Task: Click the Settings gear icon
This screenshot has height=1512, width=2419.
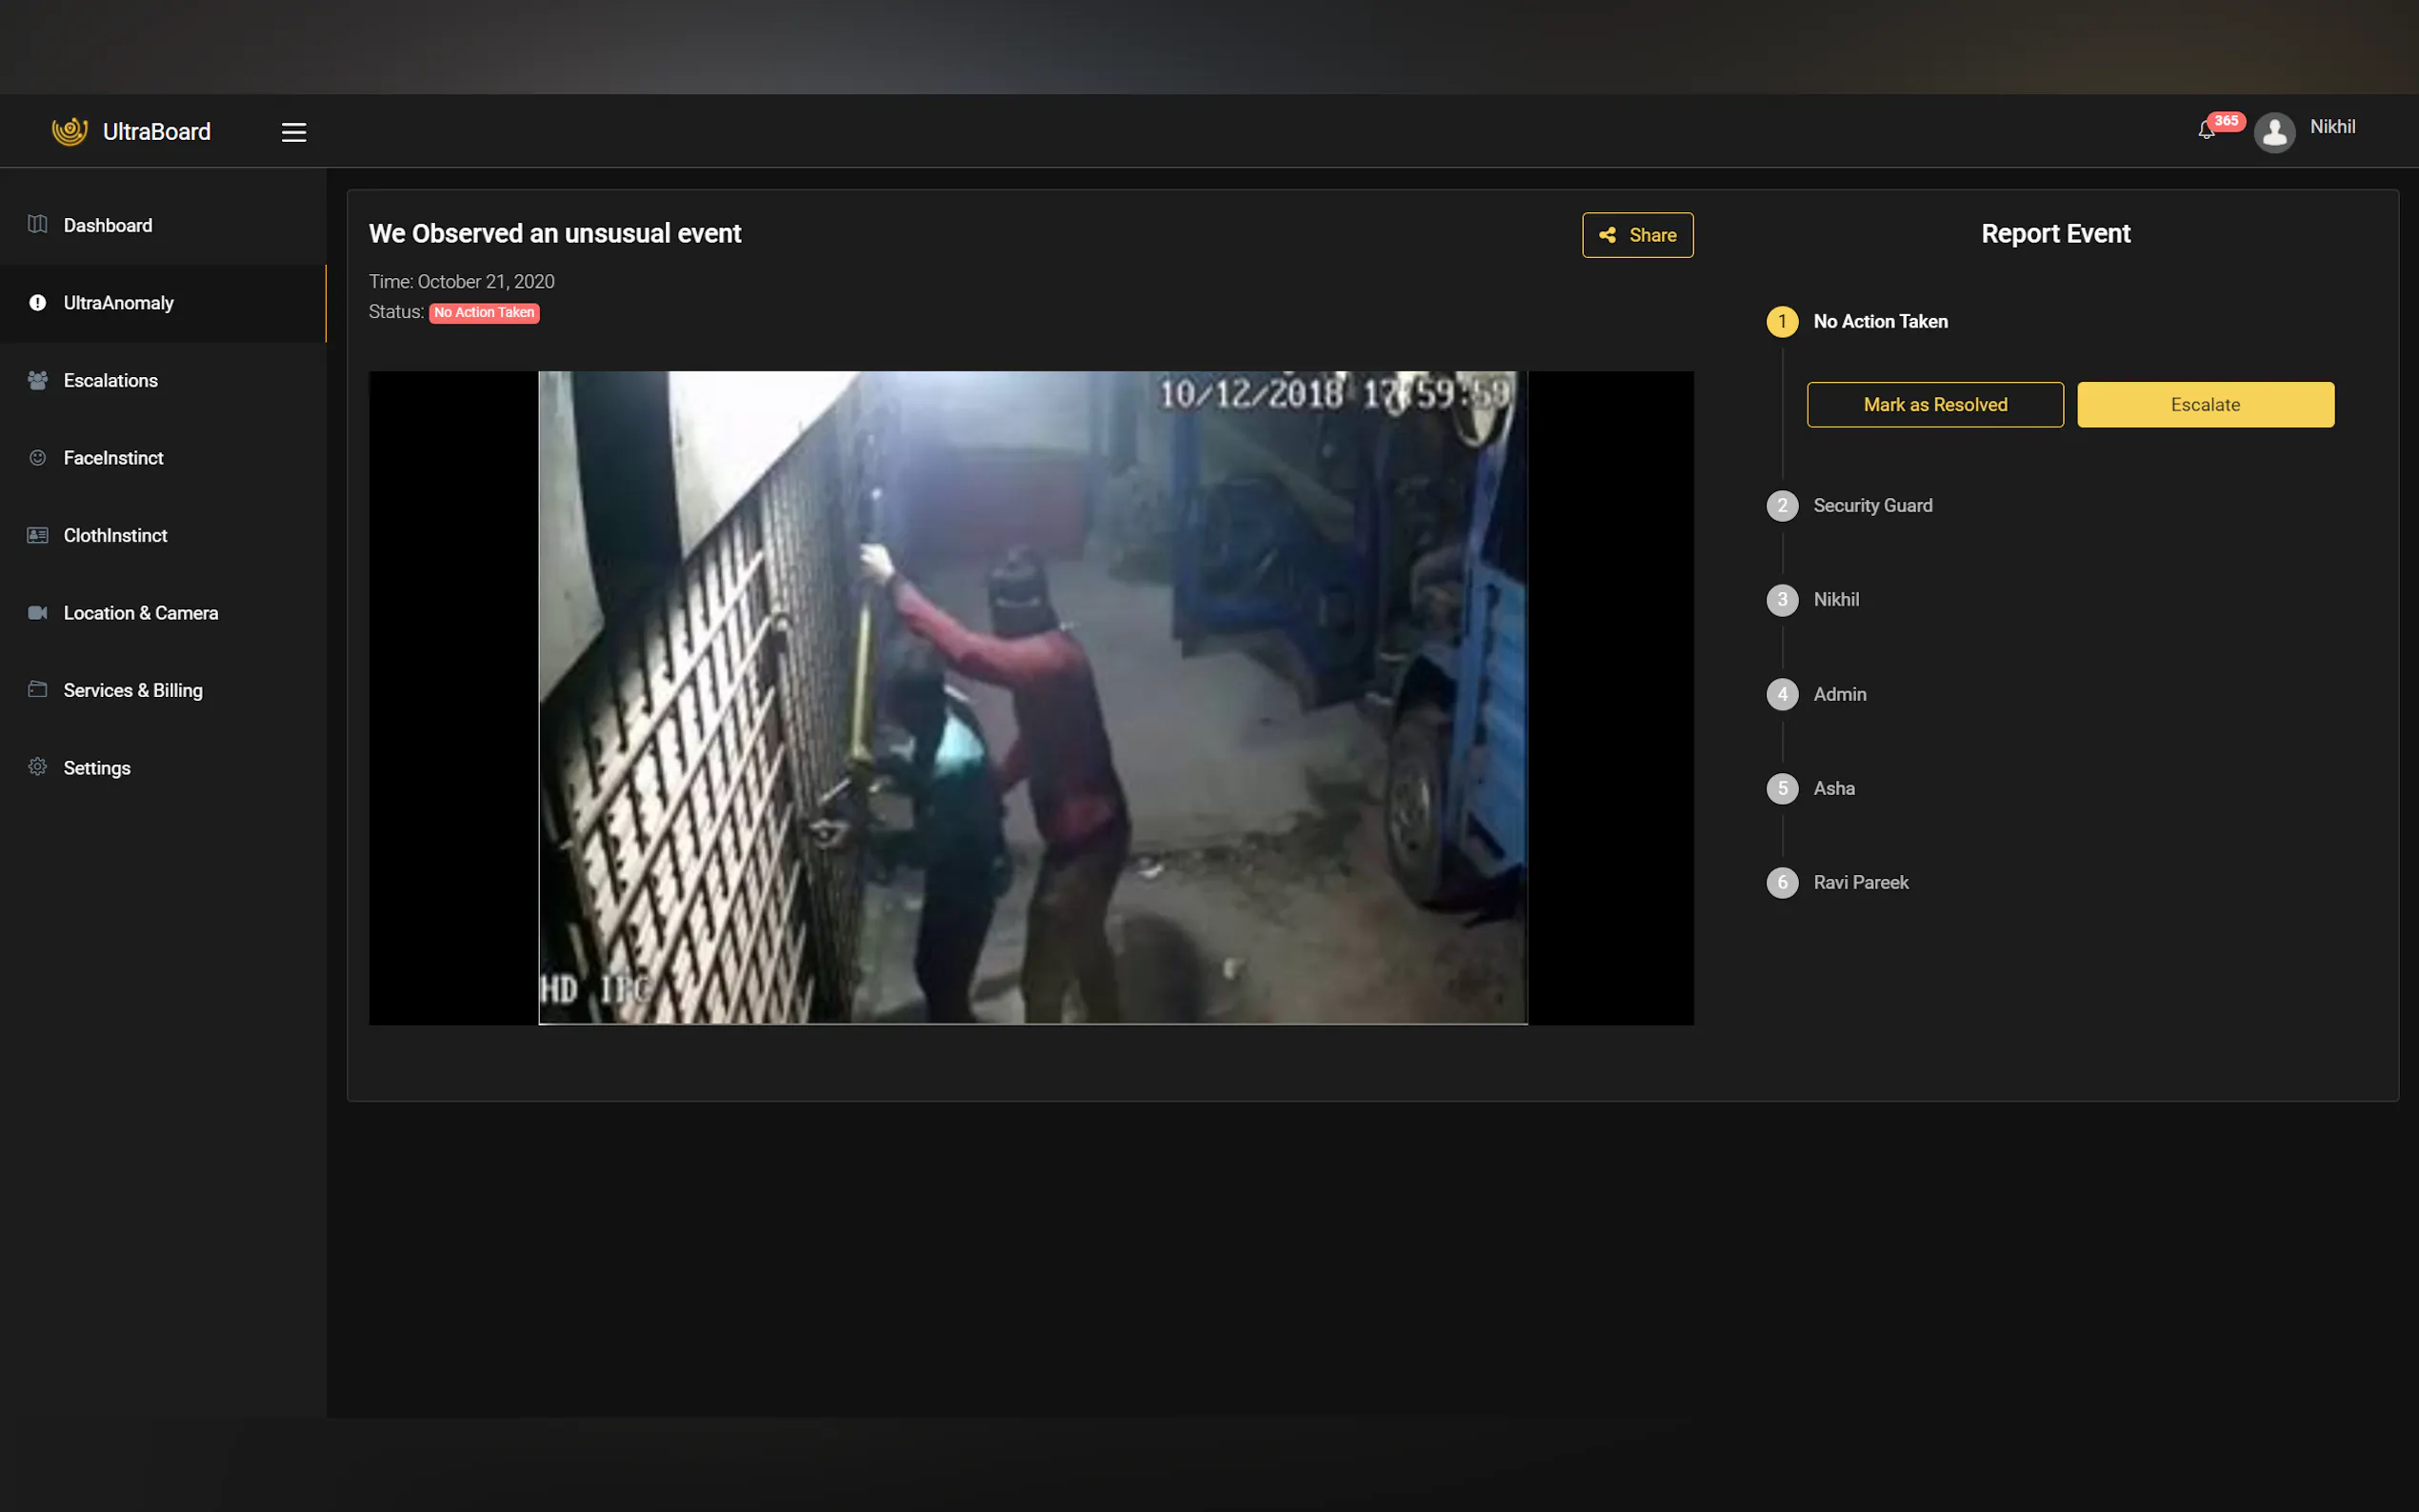Action: 38,767
